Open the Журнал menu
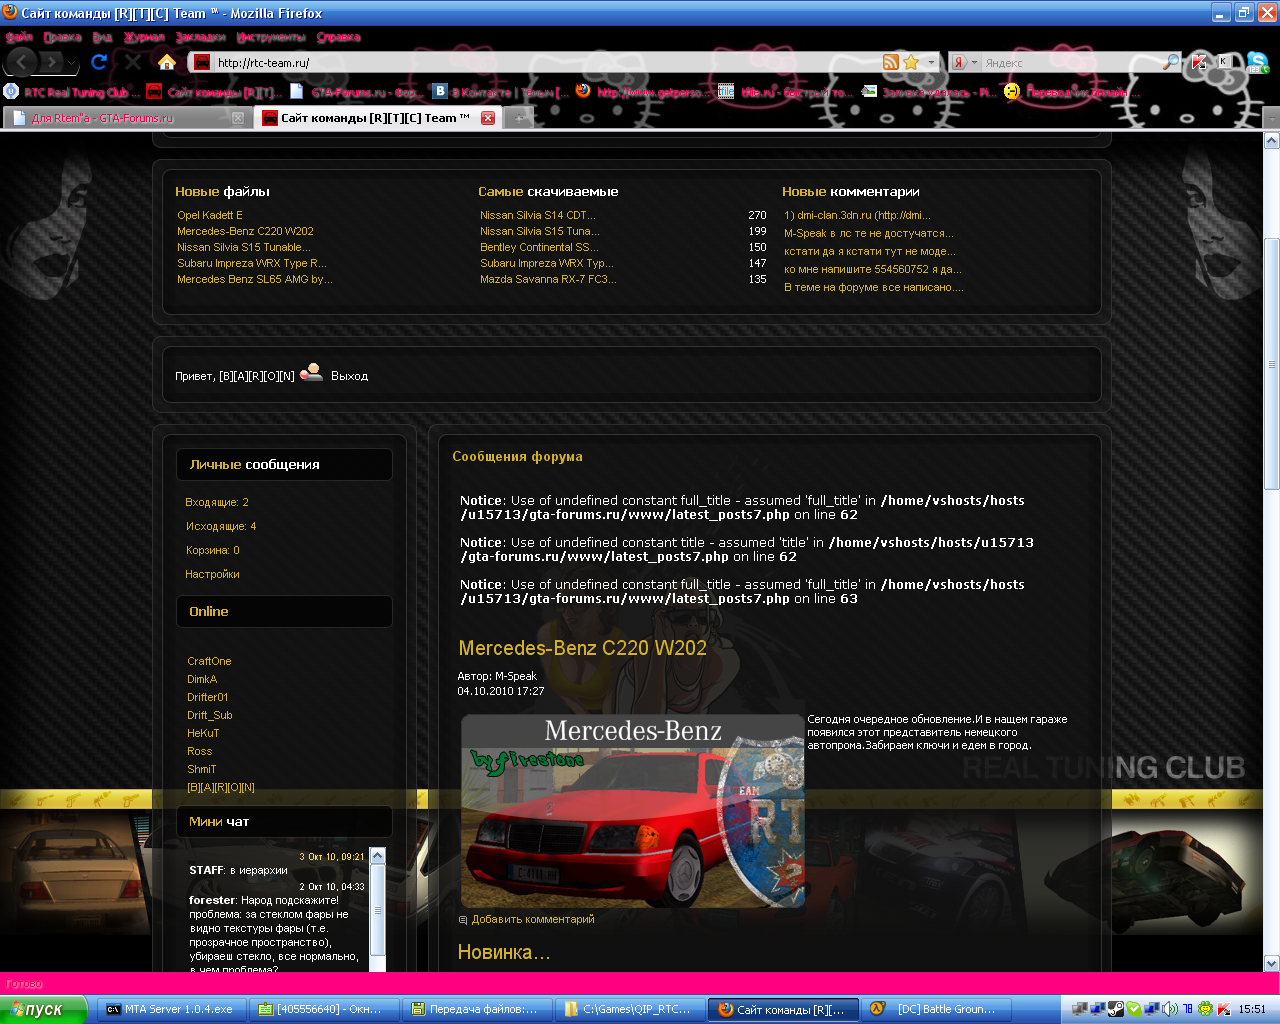The height and width of the screenshot is (1024, 1280). 144,37
